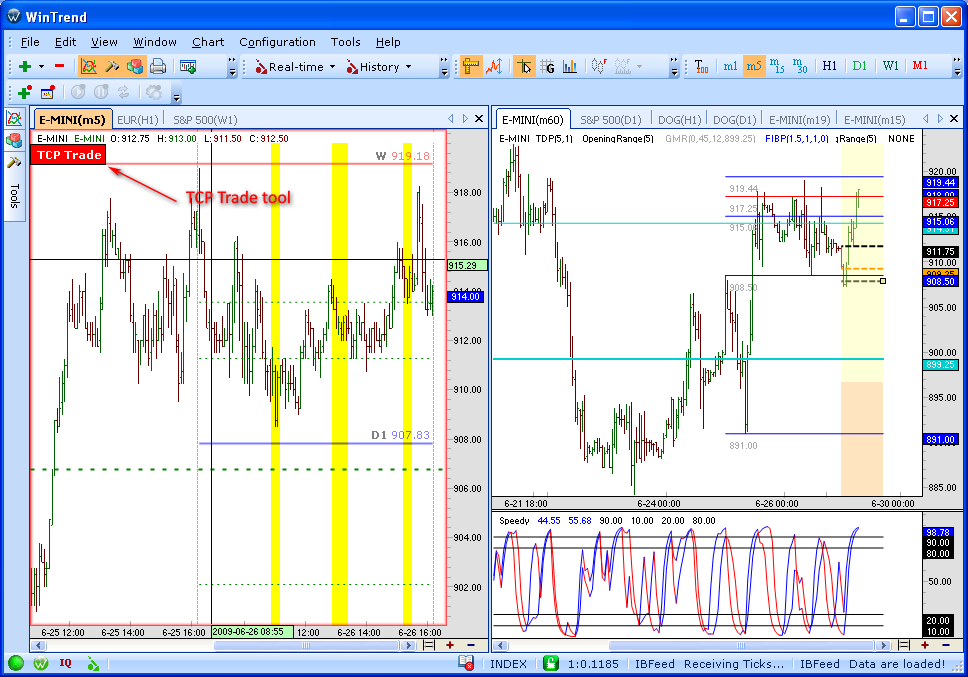Toggle the ruler measuring tool icon

[471, 67]
